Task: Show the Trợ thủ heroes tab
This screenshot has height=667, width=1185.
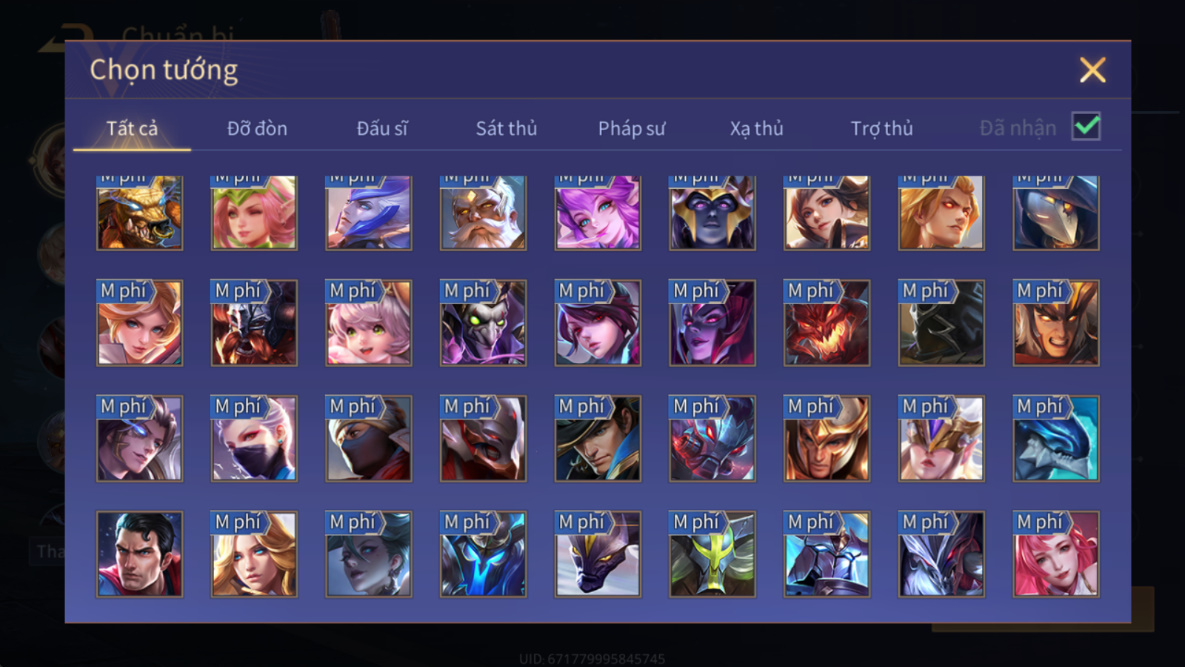Action: pos(882,128)
